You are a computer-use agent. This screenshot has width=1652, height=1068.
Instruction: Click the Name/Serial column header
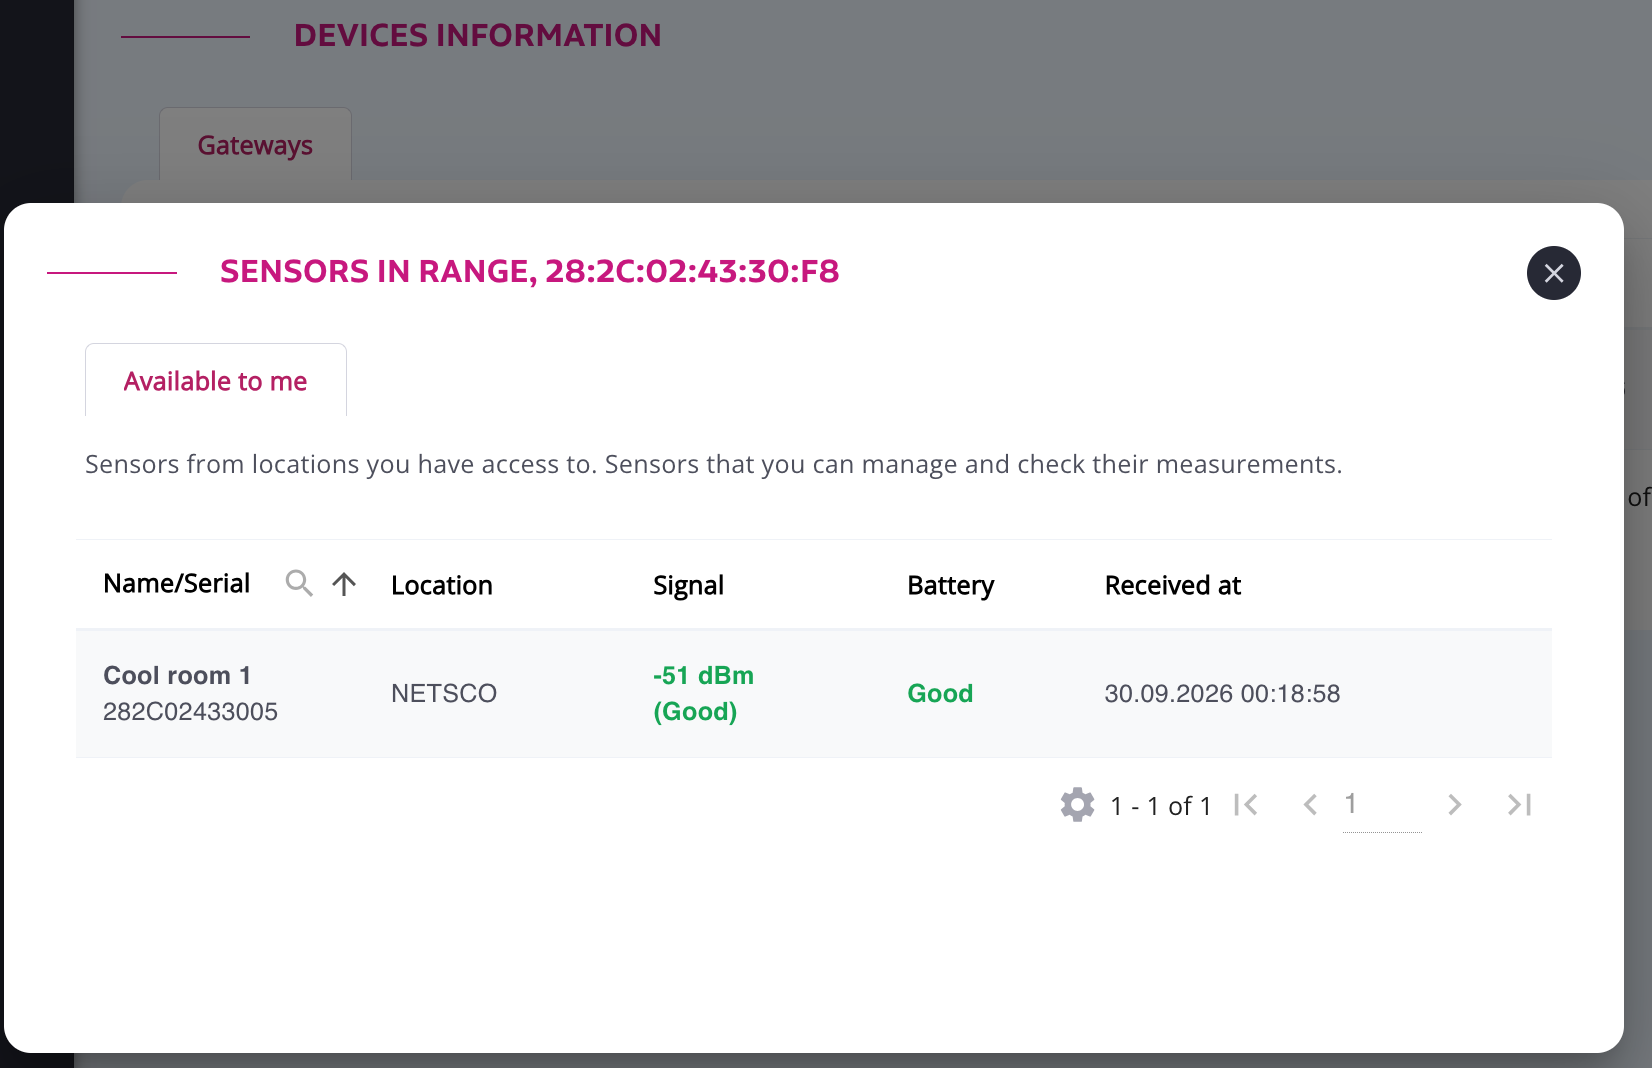click(177, 584)
